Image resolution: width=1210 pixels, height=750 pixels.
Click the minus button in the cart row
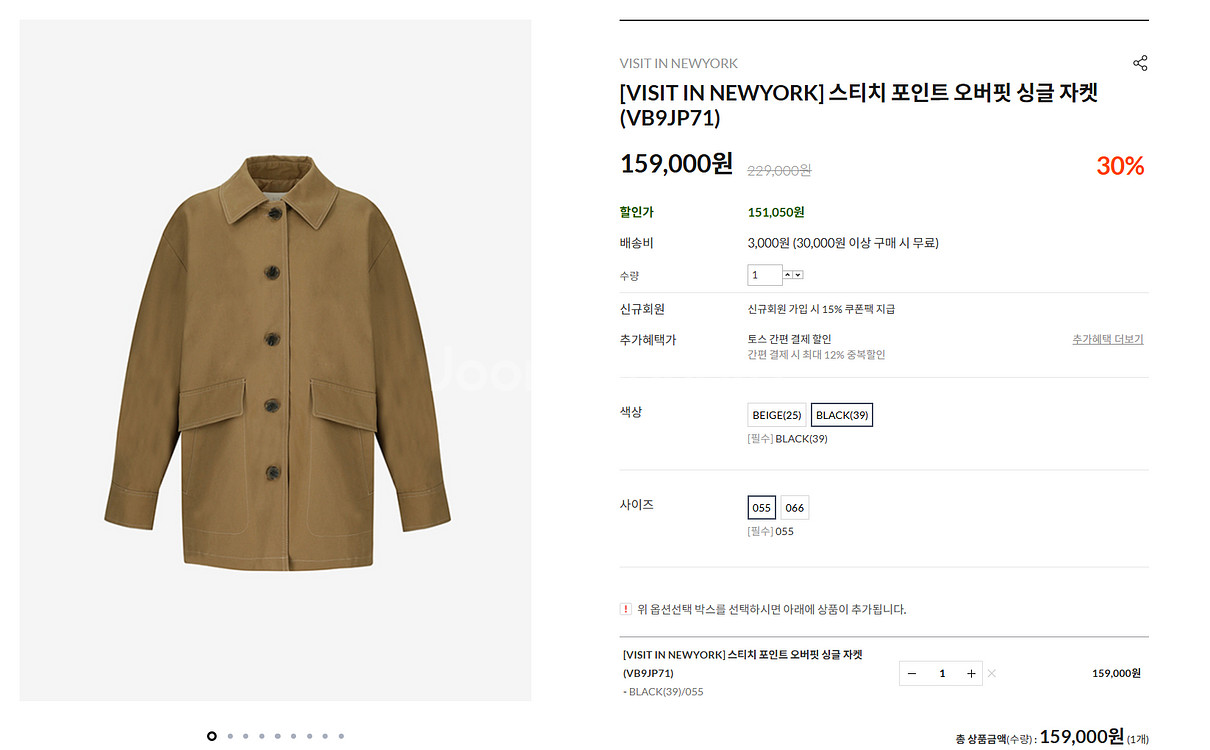912,674
